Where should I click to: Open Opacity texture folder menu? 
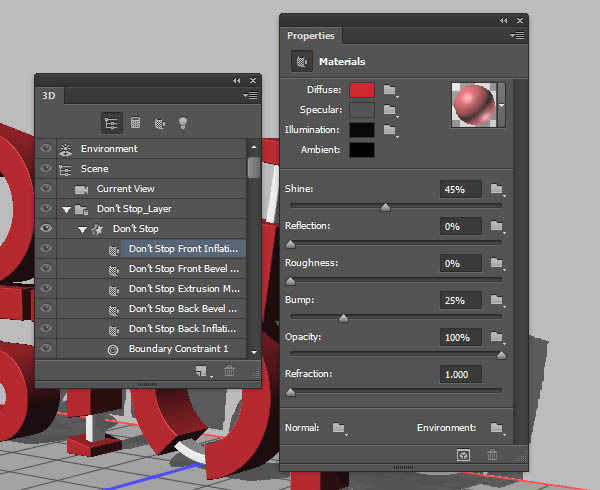coord(497,337)
